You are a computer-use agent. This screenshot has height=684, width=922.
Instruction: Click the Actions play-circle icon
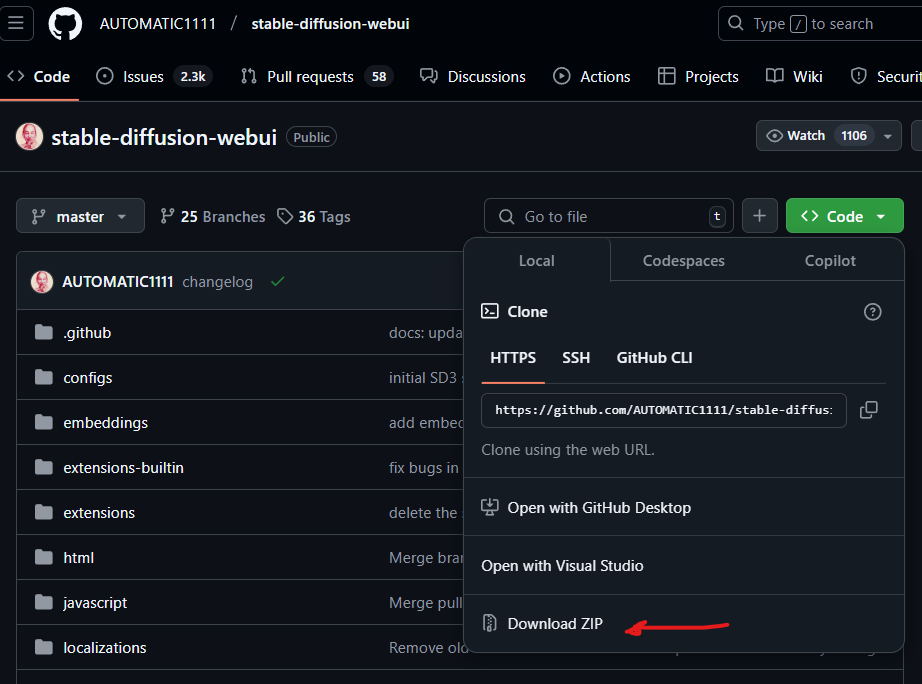(562, 76)
